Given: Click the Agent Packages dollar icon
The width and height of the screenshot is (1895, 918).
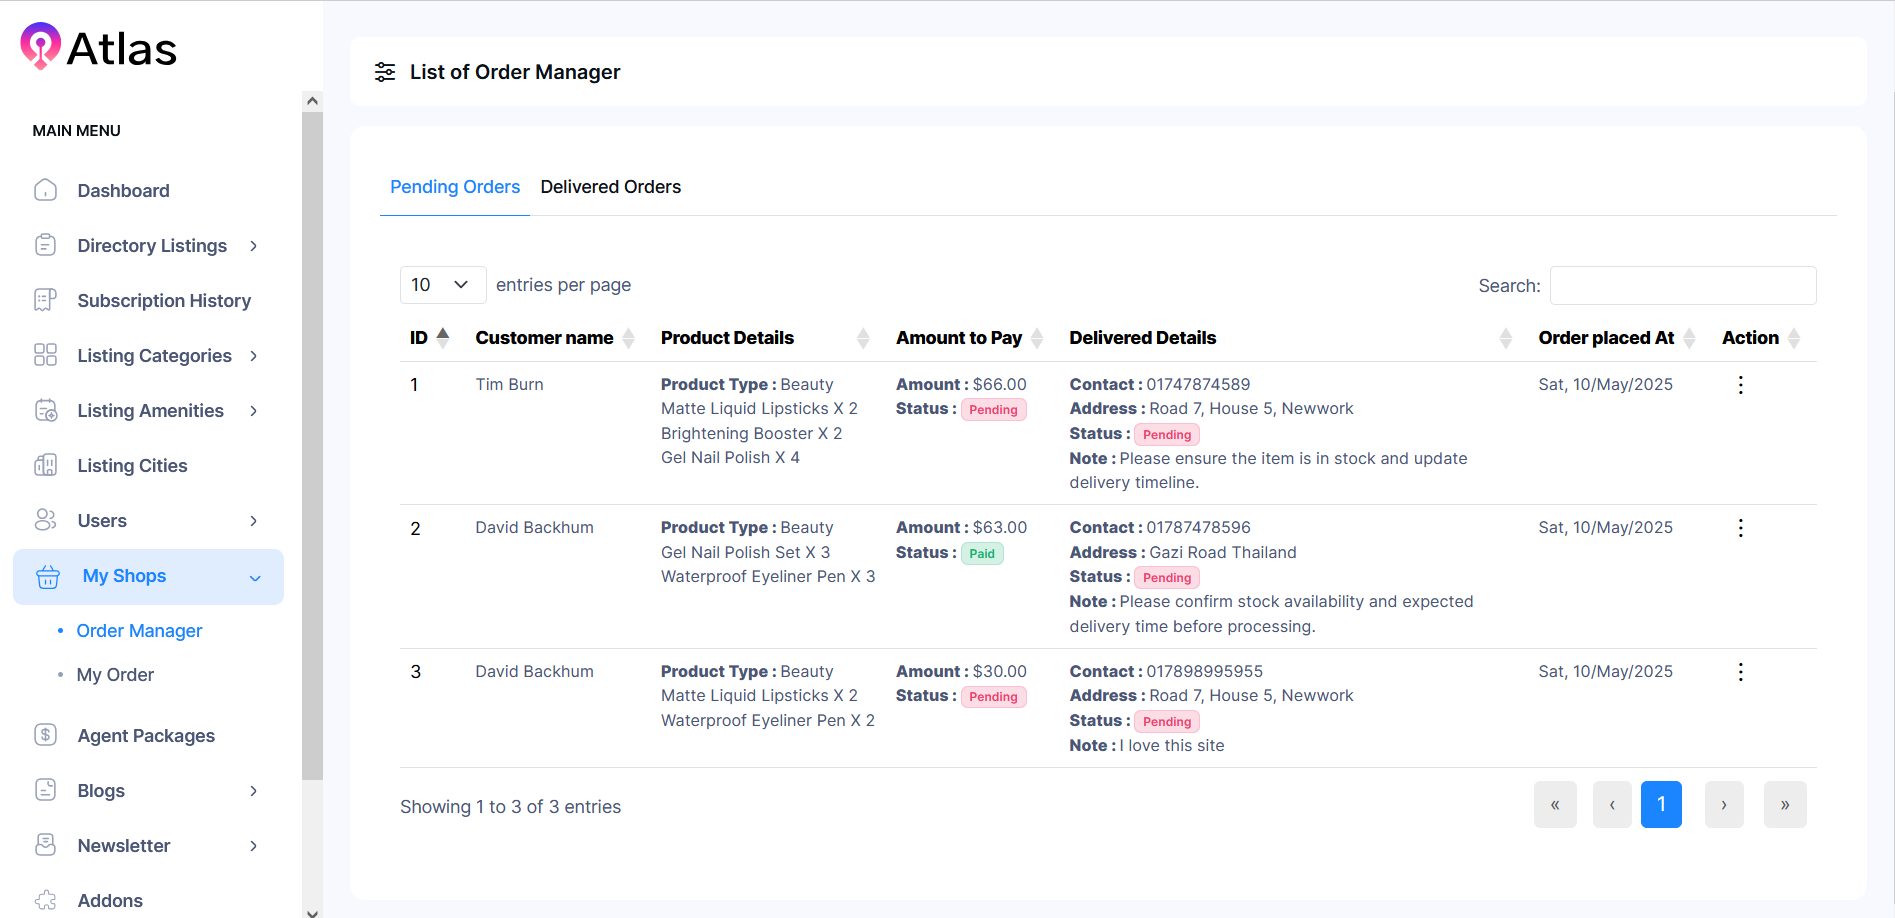Looking at the screenshot, I should [46, 735].
